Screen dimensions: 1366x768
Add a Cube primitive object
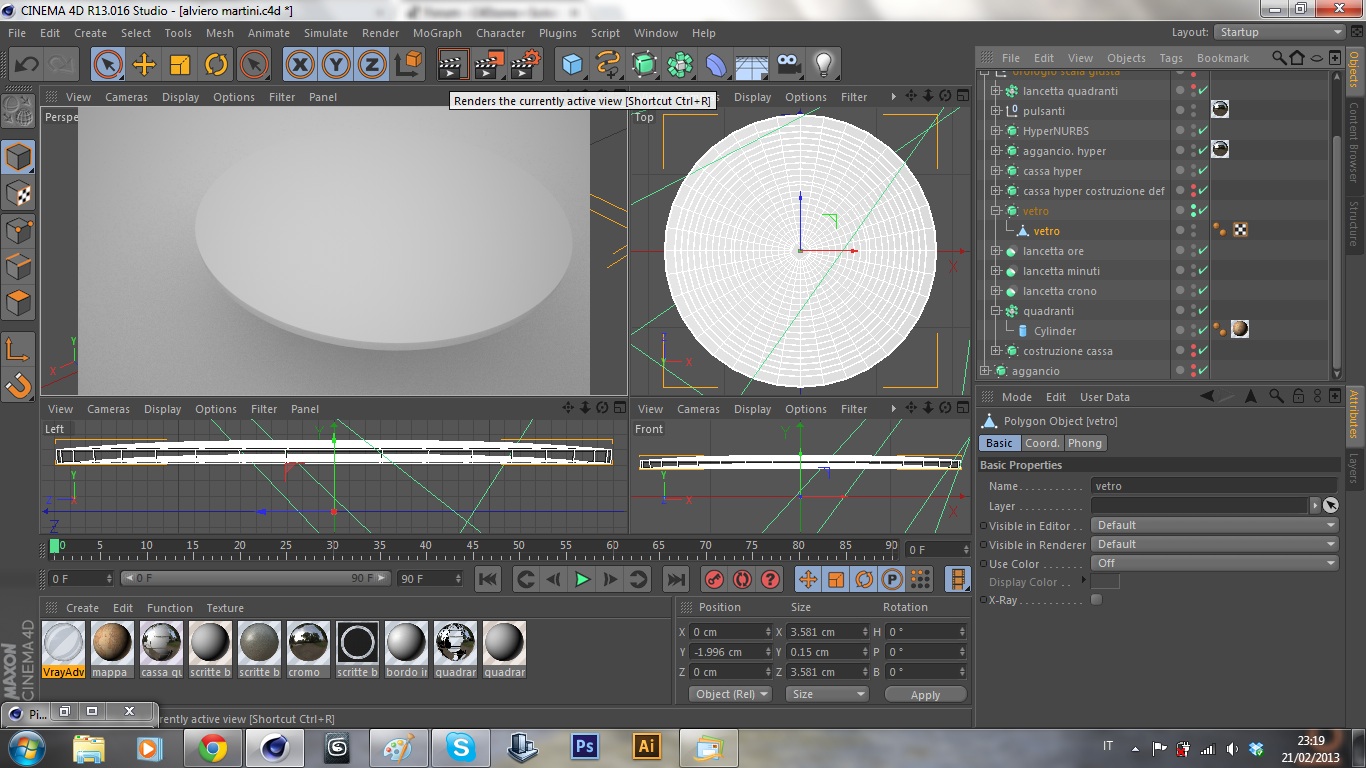(x=572, y=65)
